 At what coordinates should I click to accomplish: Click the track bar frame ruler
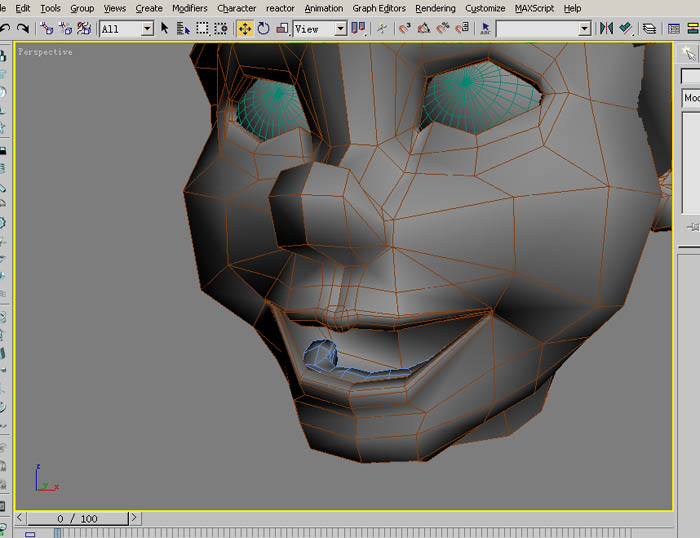pyautogui.click(x=342, y=533)
